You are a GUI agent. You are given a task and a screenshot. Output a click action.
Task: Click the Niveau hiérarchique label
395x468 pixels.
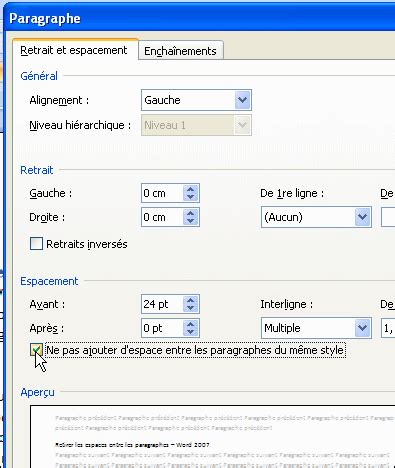pyautogui.click(x=80, y=125)
